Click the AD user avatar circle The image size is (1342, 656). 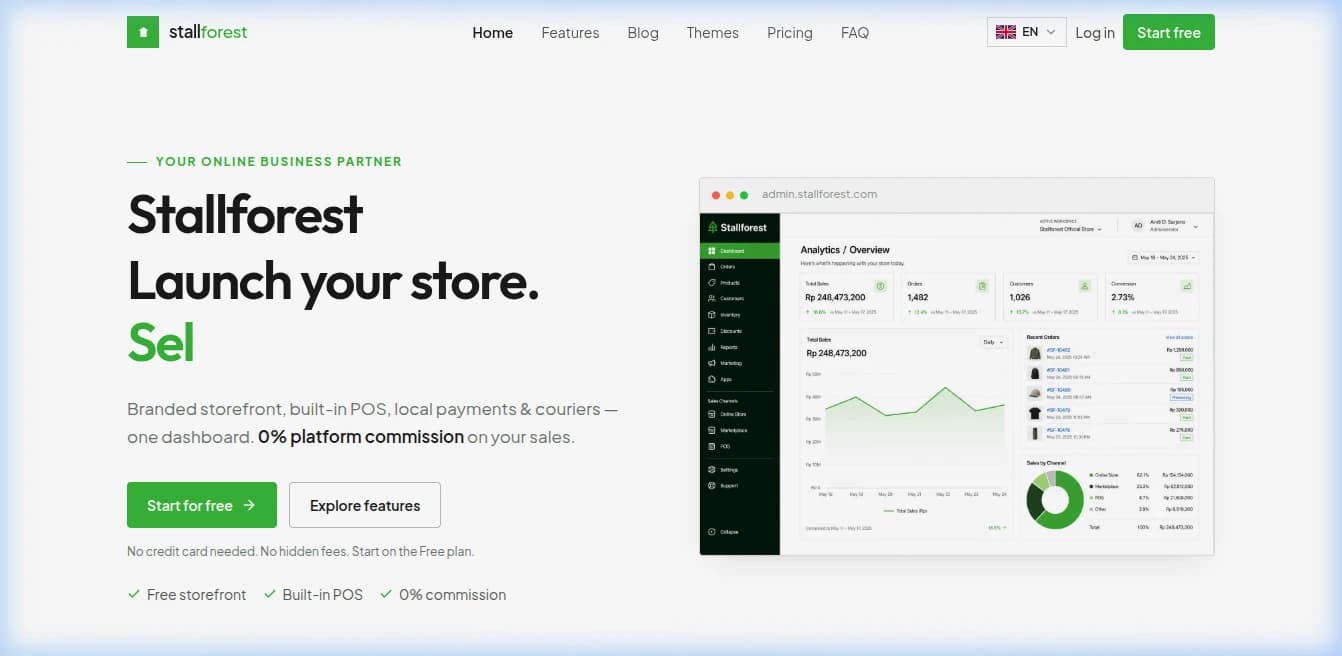pyautogui.click(x=1138, y=226)
